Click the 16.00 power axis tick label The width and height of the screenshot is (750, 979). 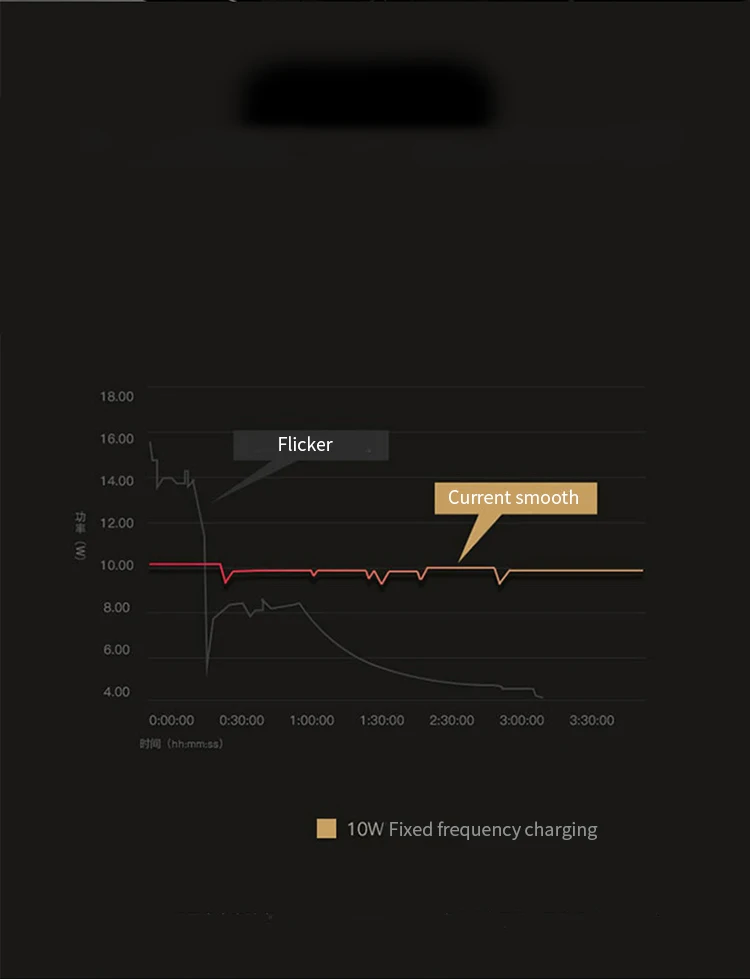117,439
